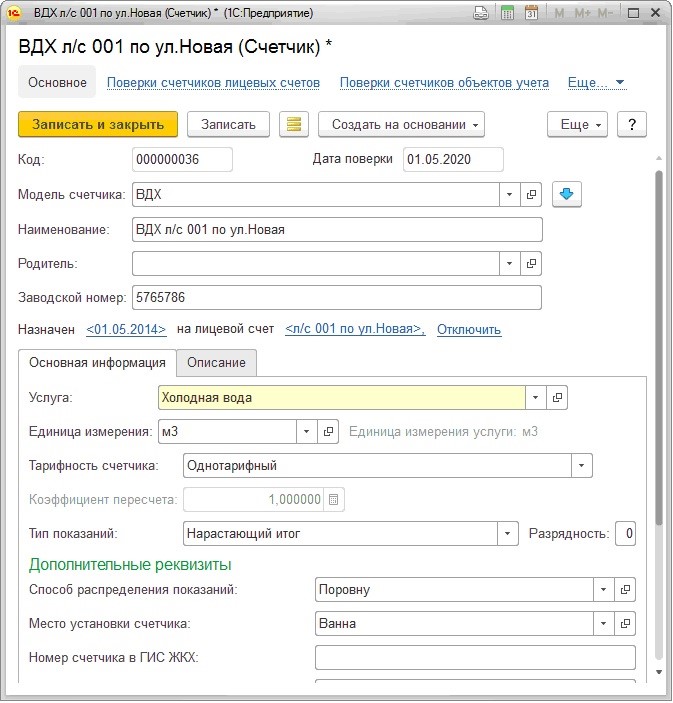673x703 pixels.
Task: Expand the Тарифность счетчика dropdown
Action: pyautogui.click(x=581, y=465)
